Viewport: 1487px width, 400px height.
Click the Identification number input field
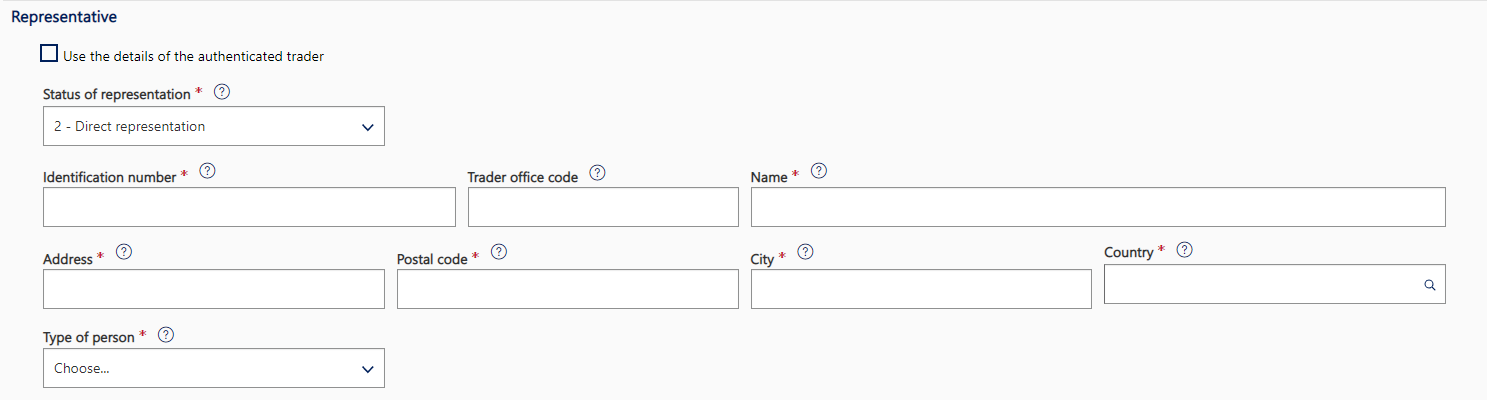249,207
